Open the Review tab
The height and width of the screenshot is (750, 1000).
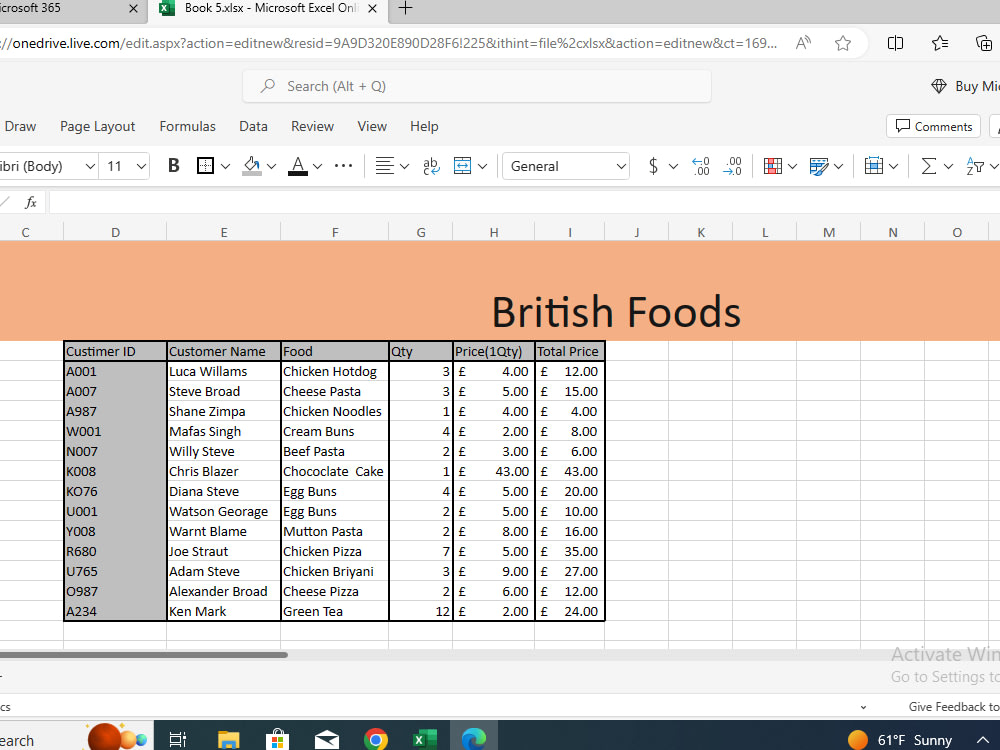312,126
